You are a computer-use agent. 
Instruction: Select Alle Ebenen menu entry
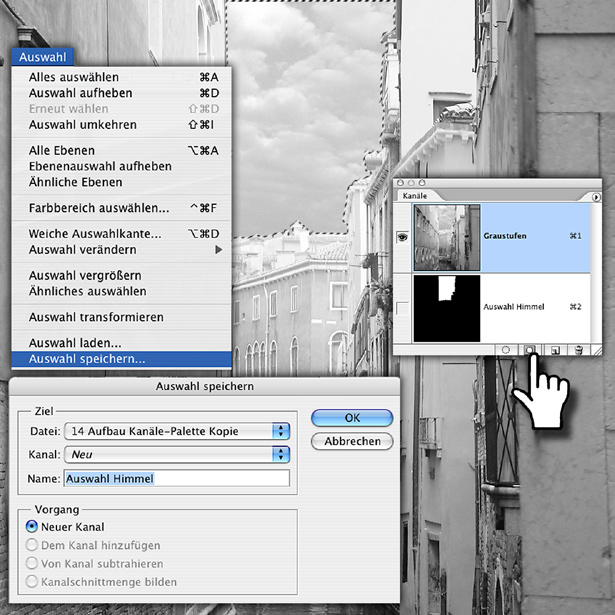point(122,151)
